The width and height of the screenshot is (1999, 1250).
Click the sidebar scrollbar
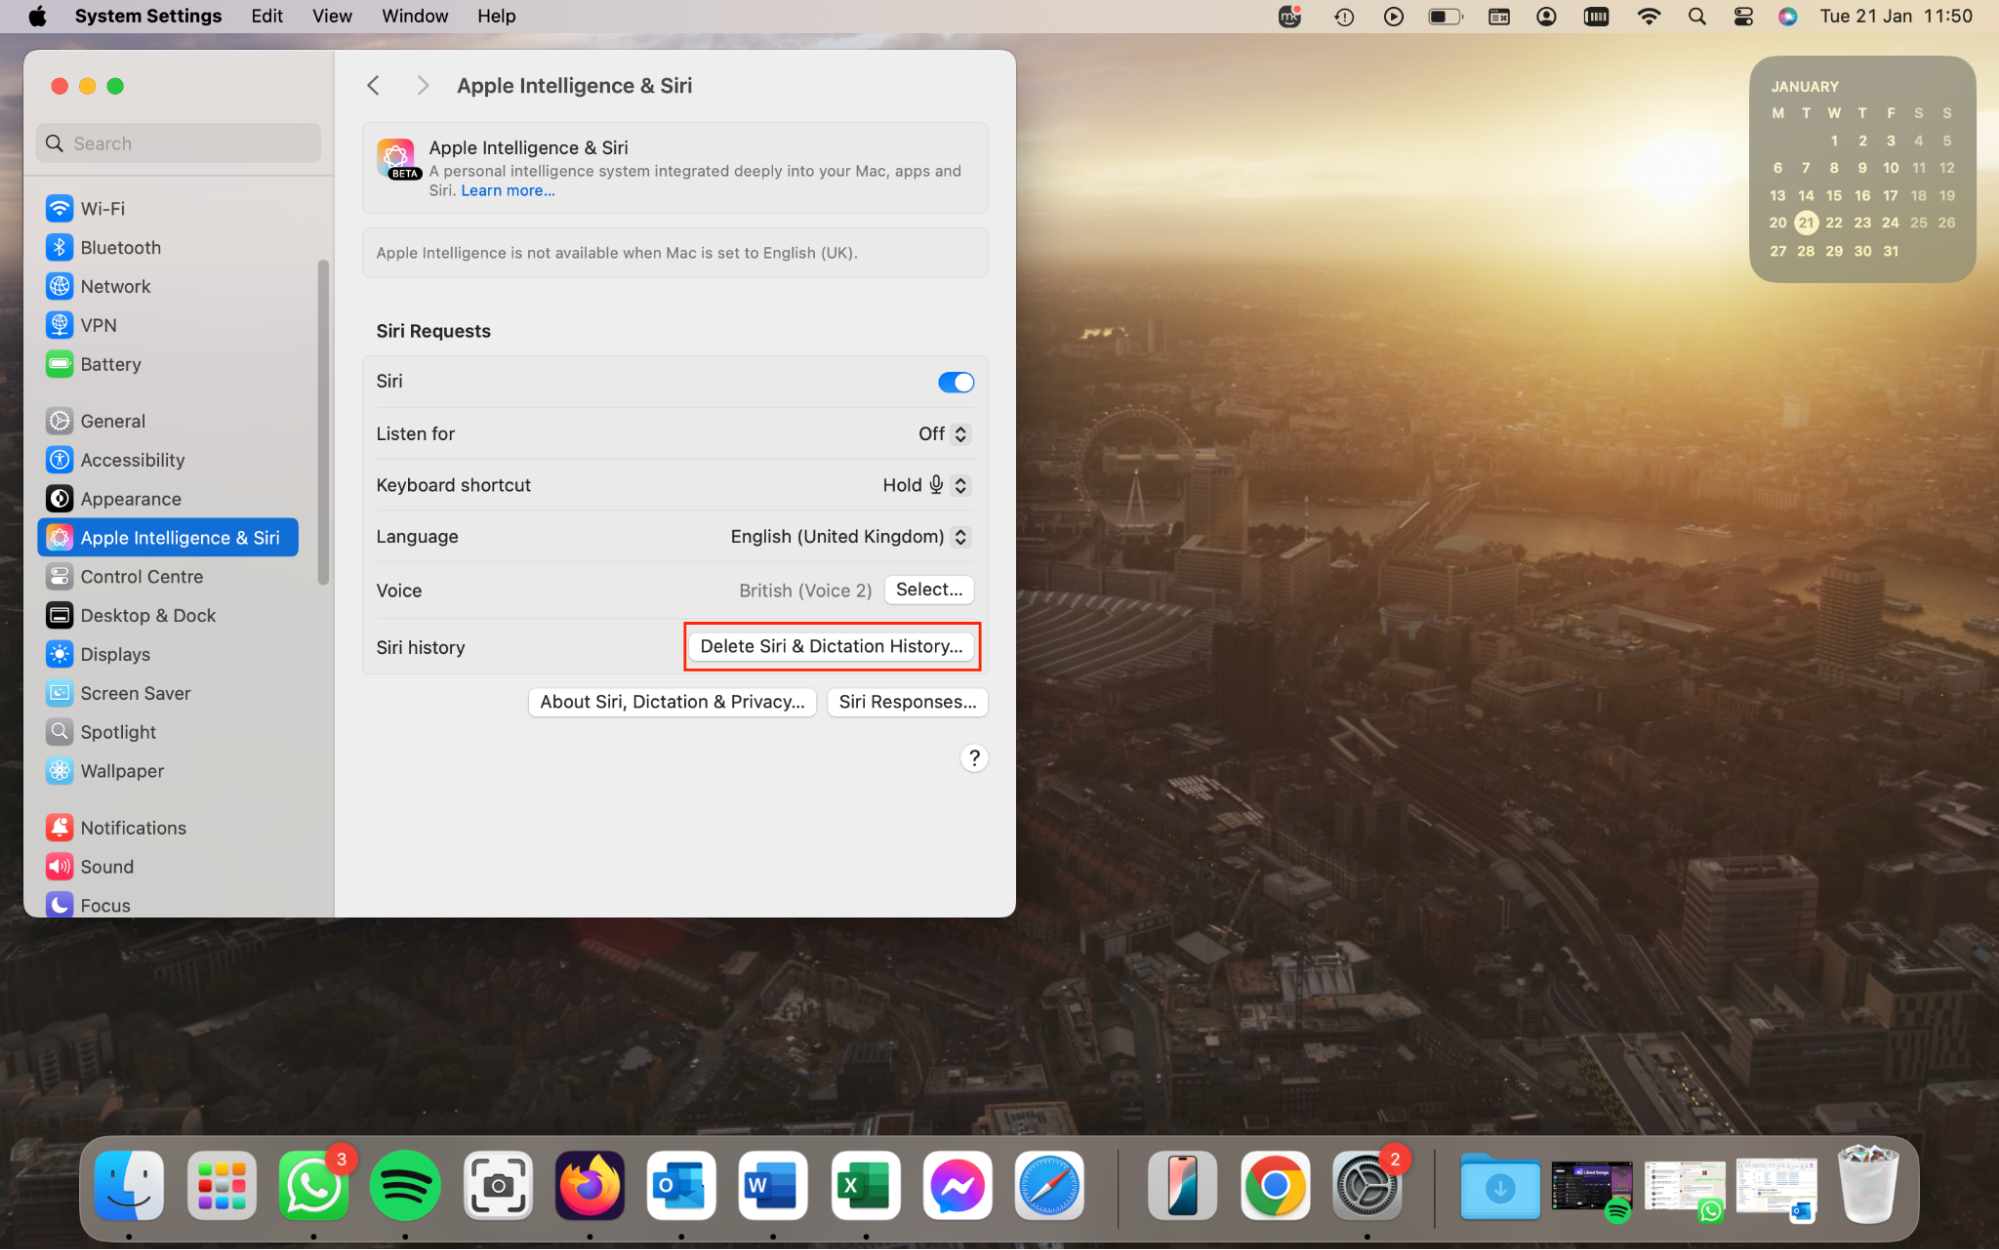pyautogui.click(x=323, y=421)
